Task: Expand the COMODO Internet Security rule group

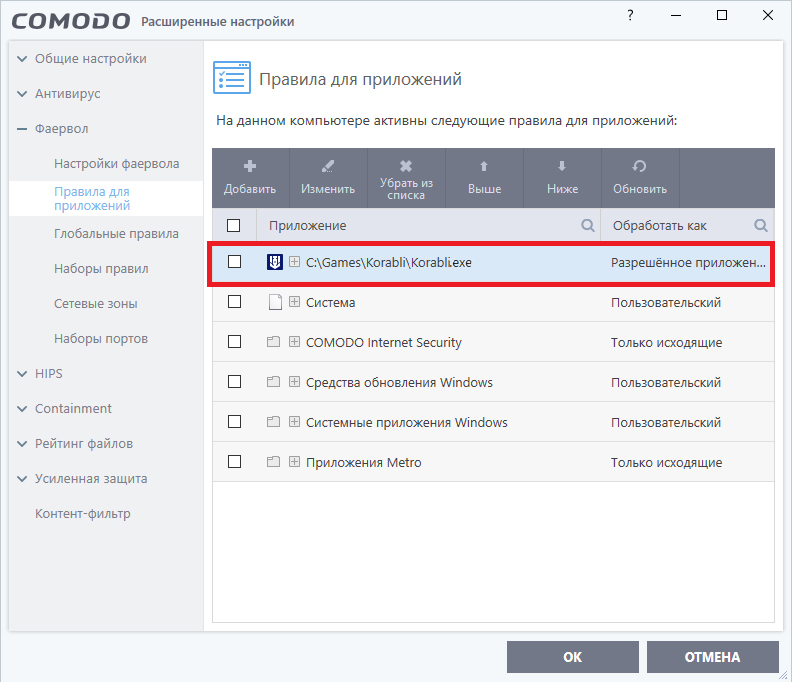Action: tap(294, 342)
